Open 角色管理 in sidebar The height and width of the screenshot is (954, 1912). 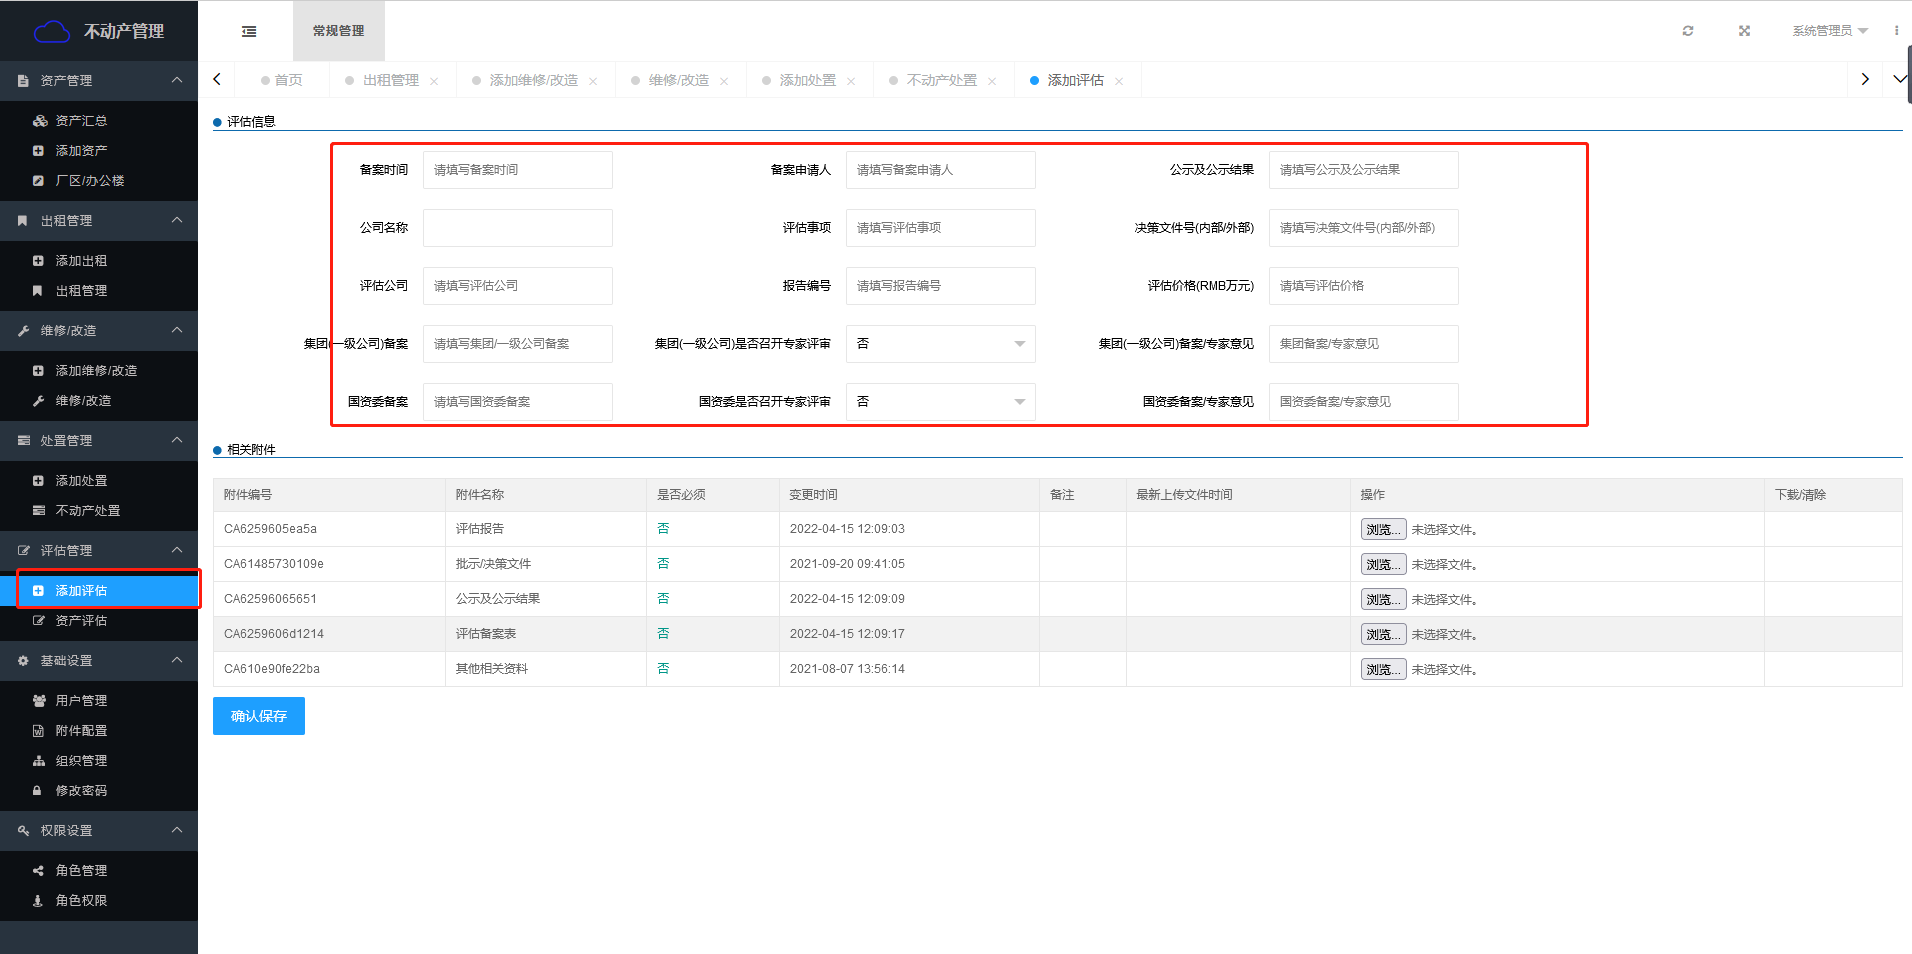coord(99,871)
